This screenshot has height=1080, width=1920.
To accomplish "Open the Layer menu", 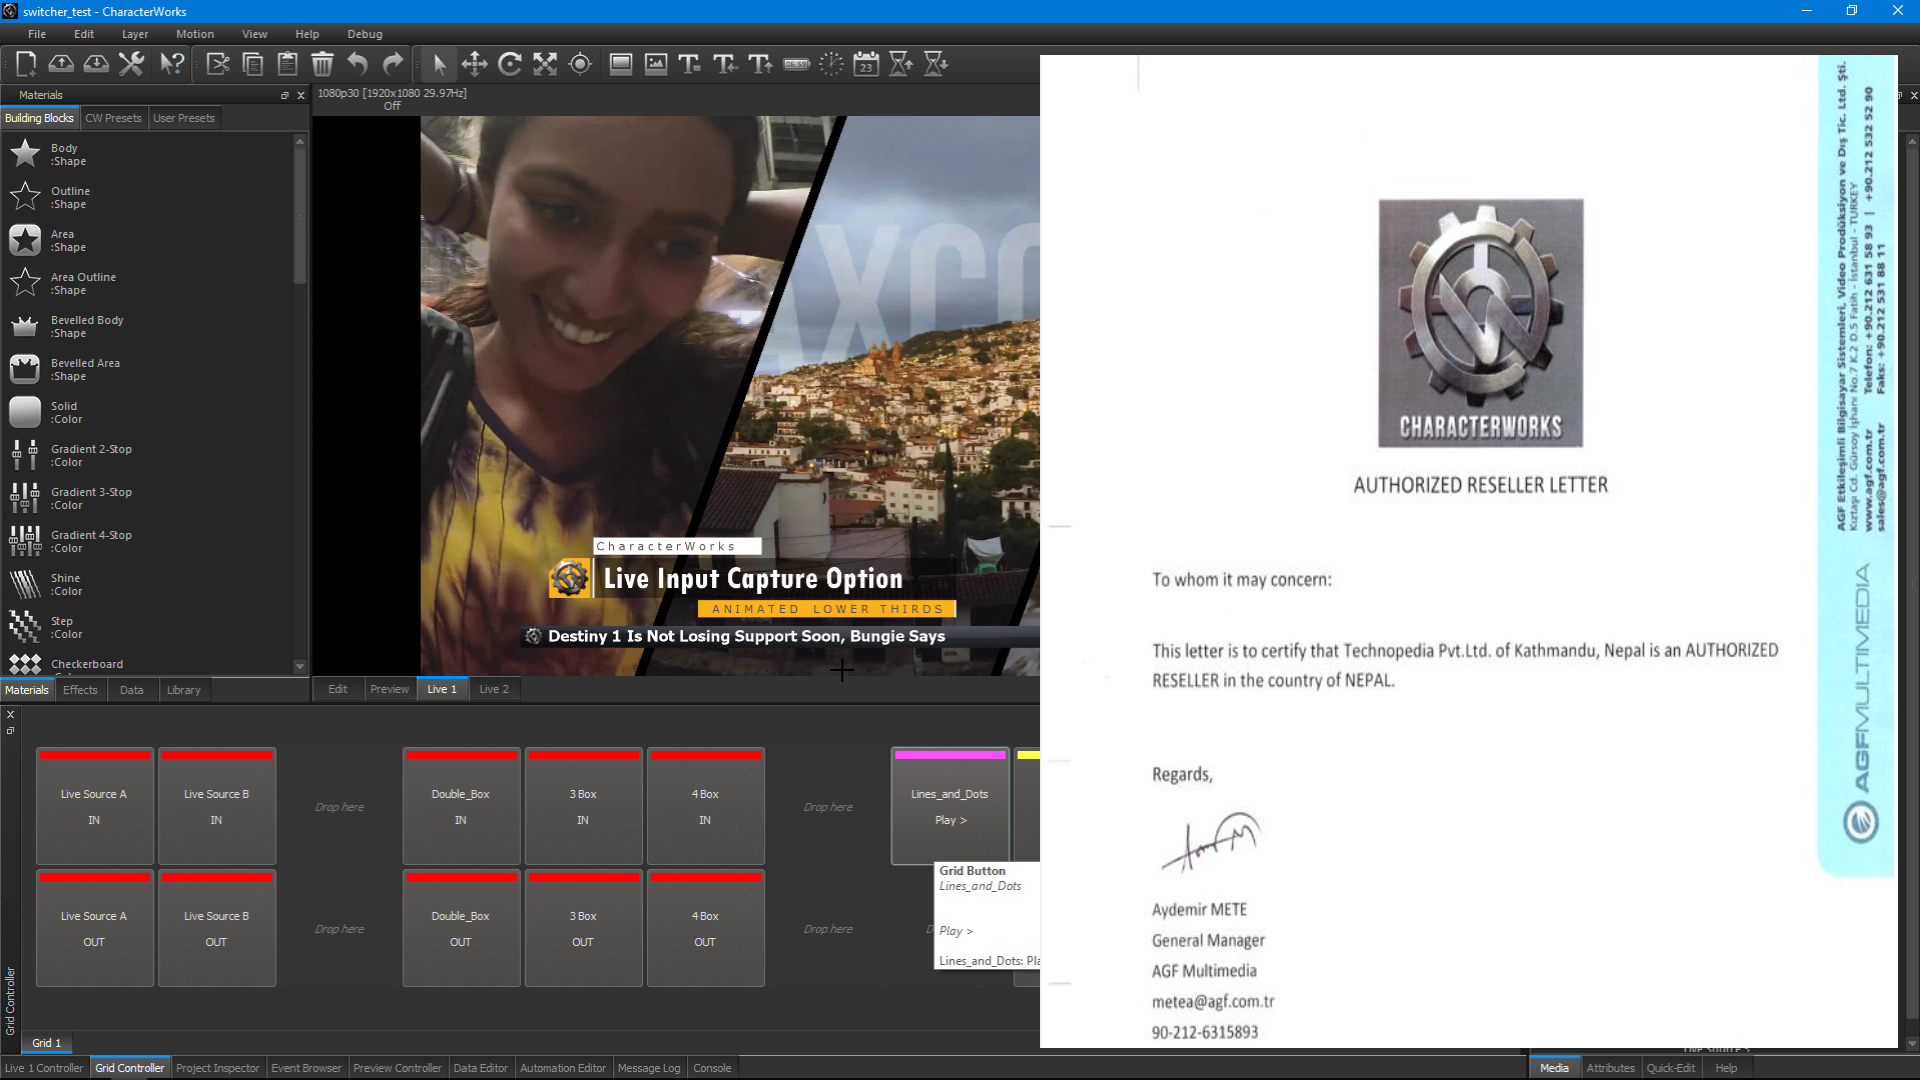I will 135,34.
